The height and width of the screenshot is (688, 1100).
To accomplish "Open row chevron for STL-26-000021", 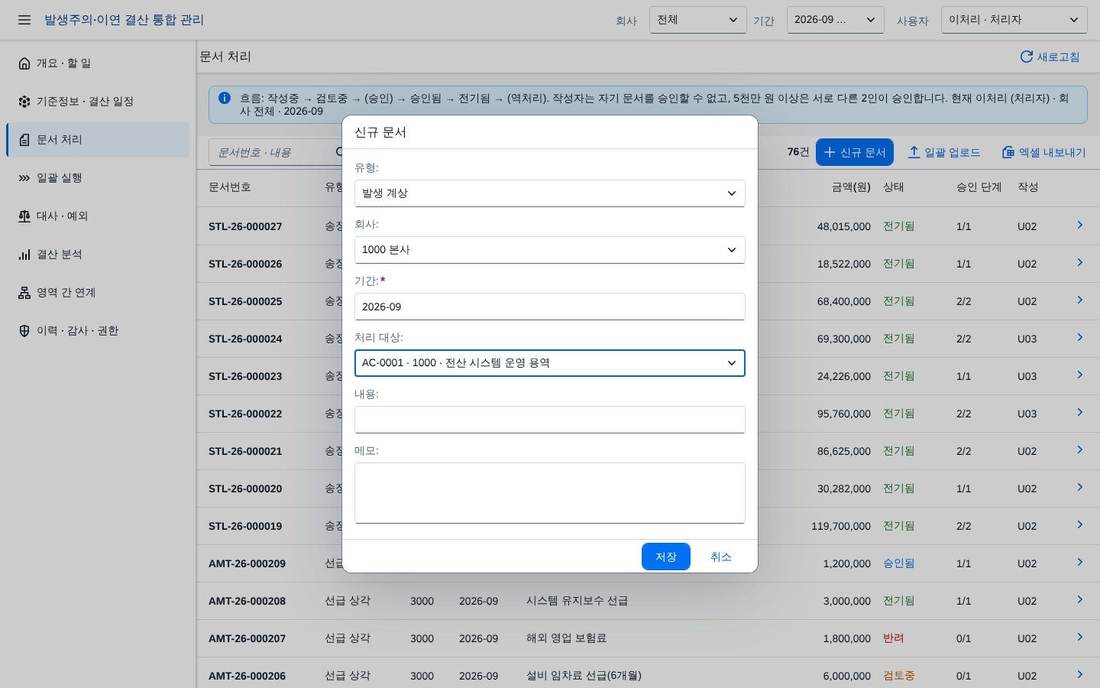I will [1080, 450].
